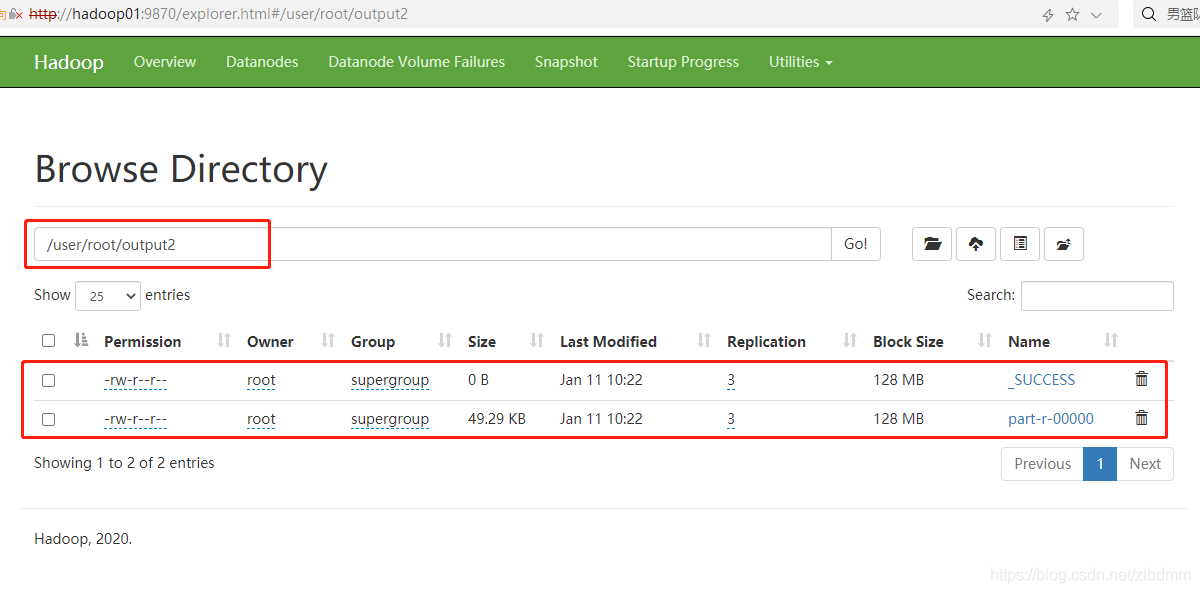
Task: Click the Hadoop brand link
Action: click(69, 62)
